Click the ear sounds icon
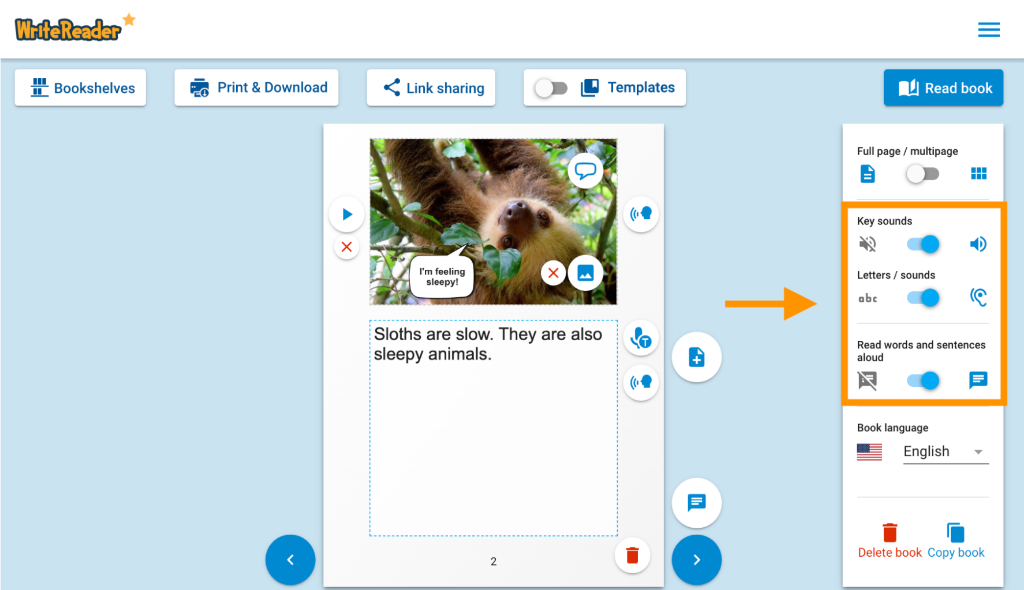The image size is (1024, 590). 978,297
